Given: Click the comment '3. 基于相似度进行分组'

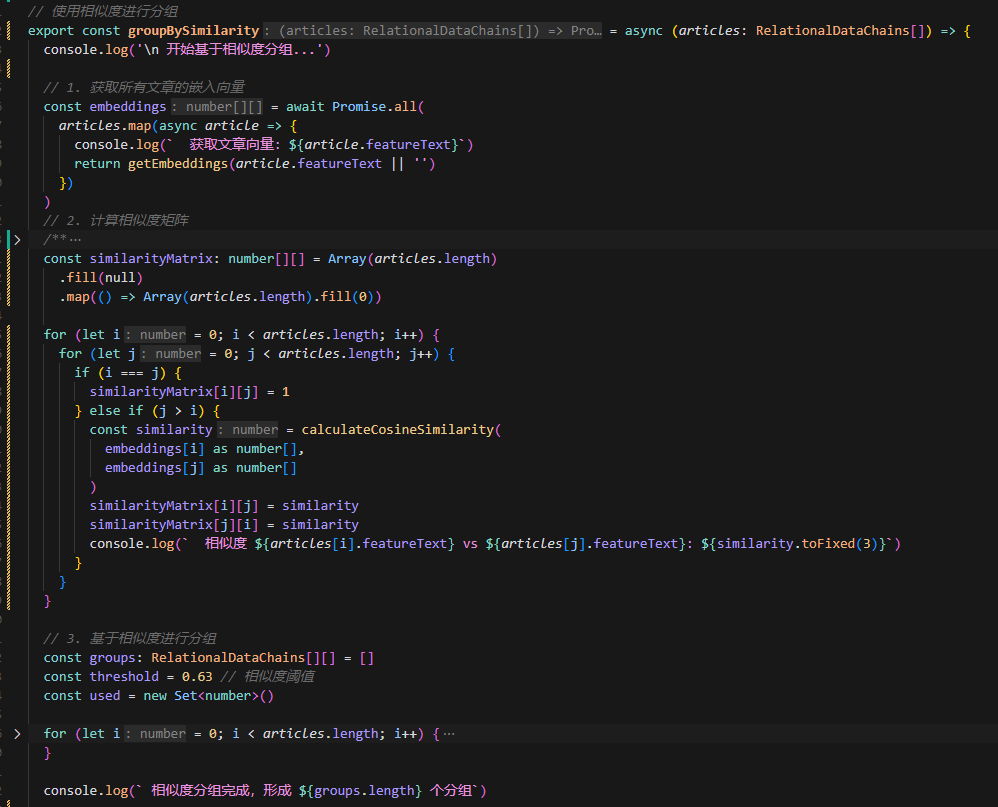Looking at the screenshot, I should tap(130, 638).
